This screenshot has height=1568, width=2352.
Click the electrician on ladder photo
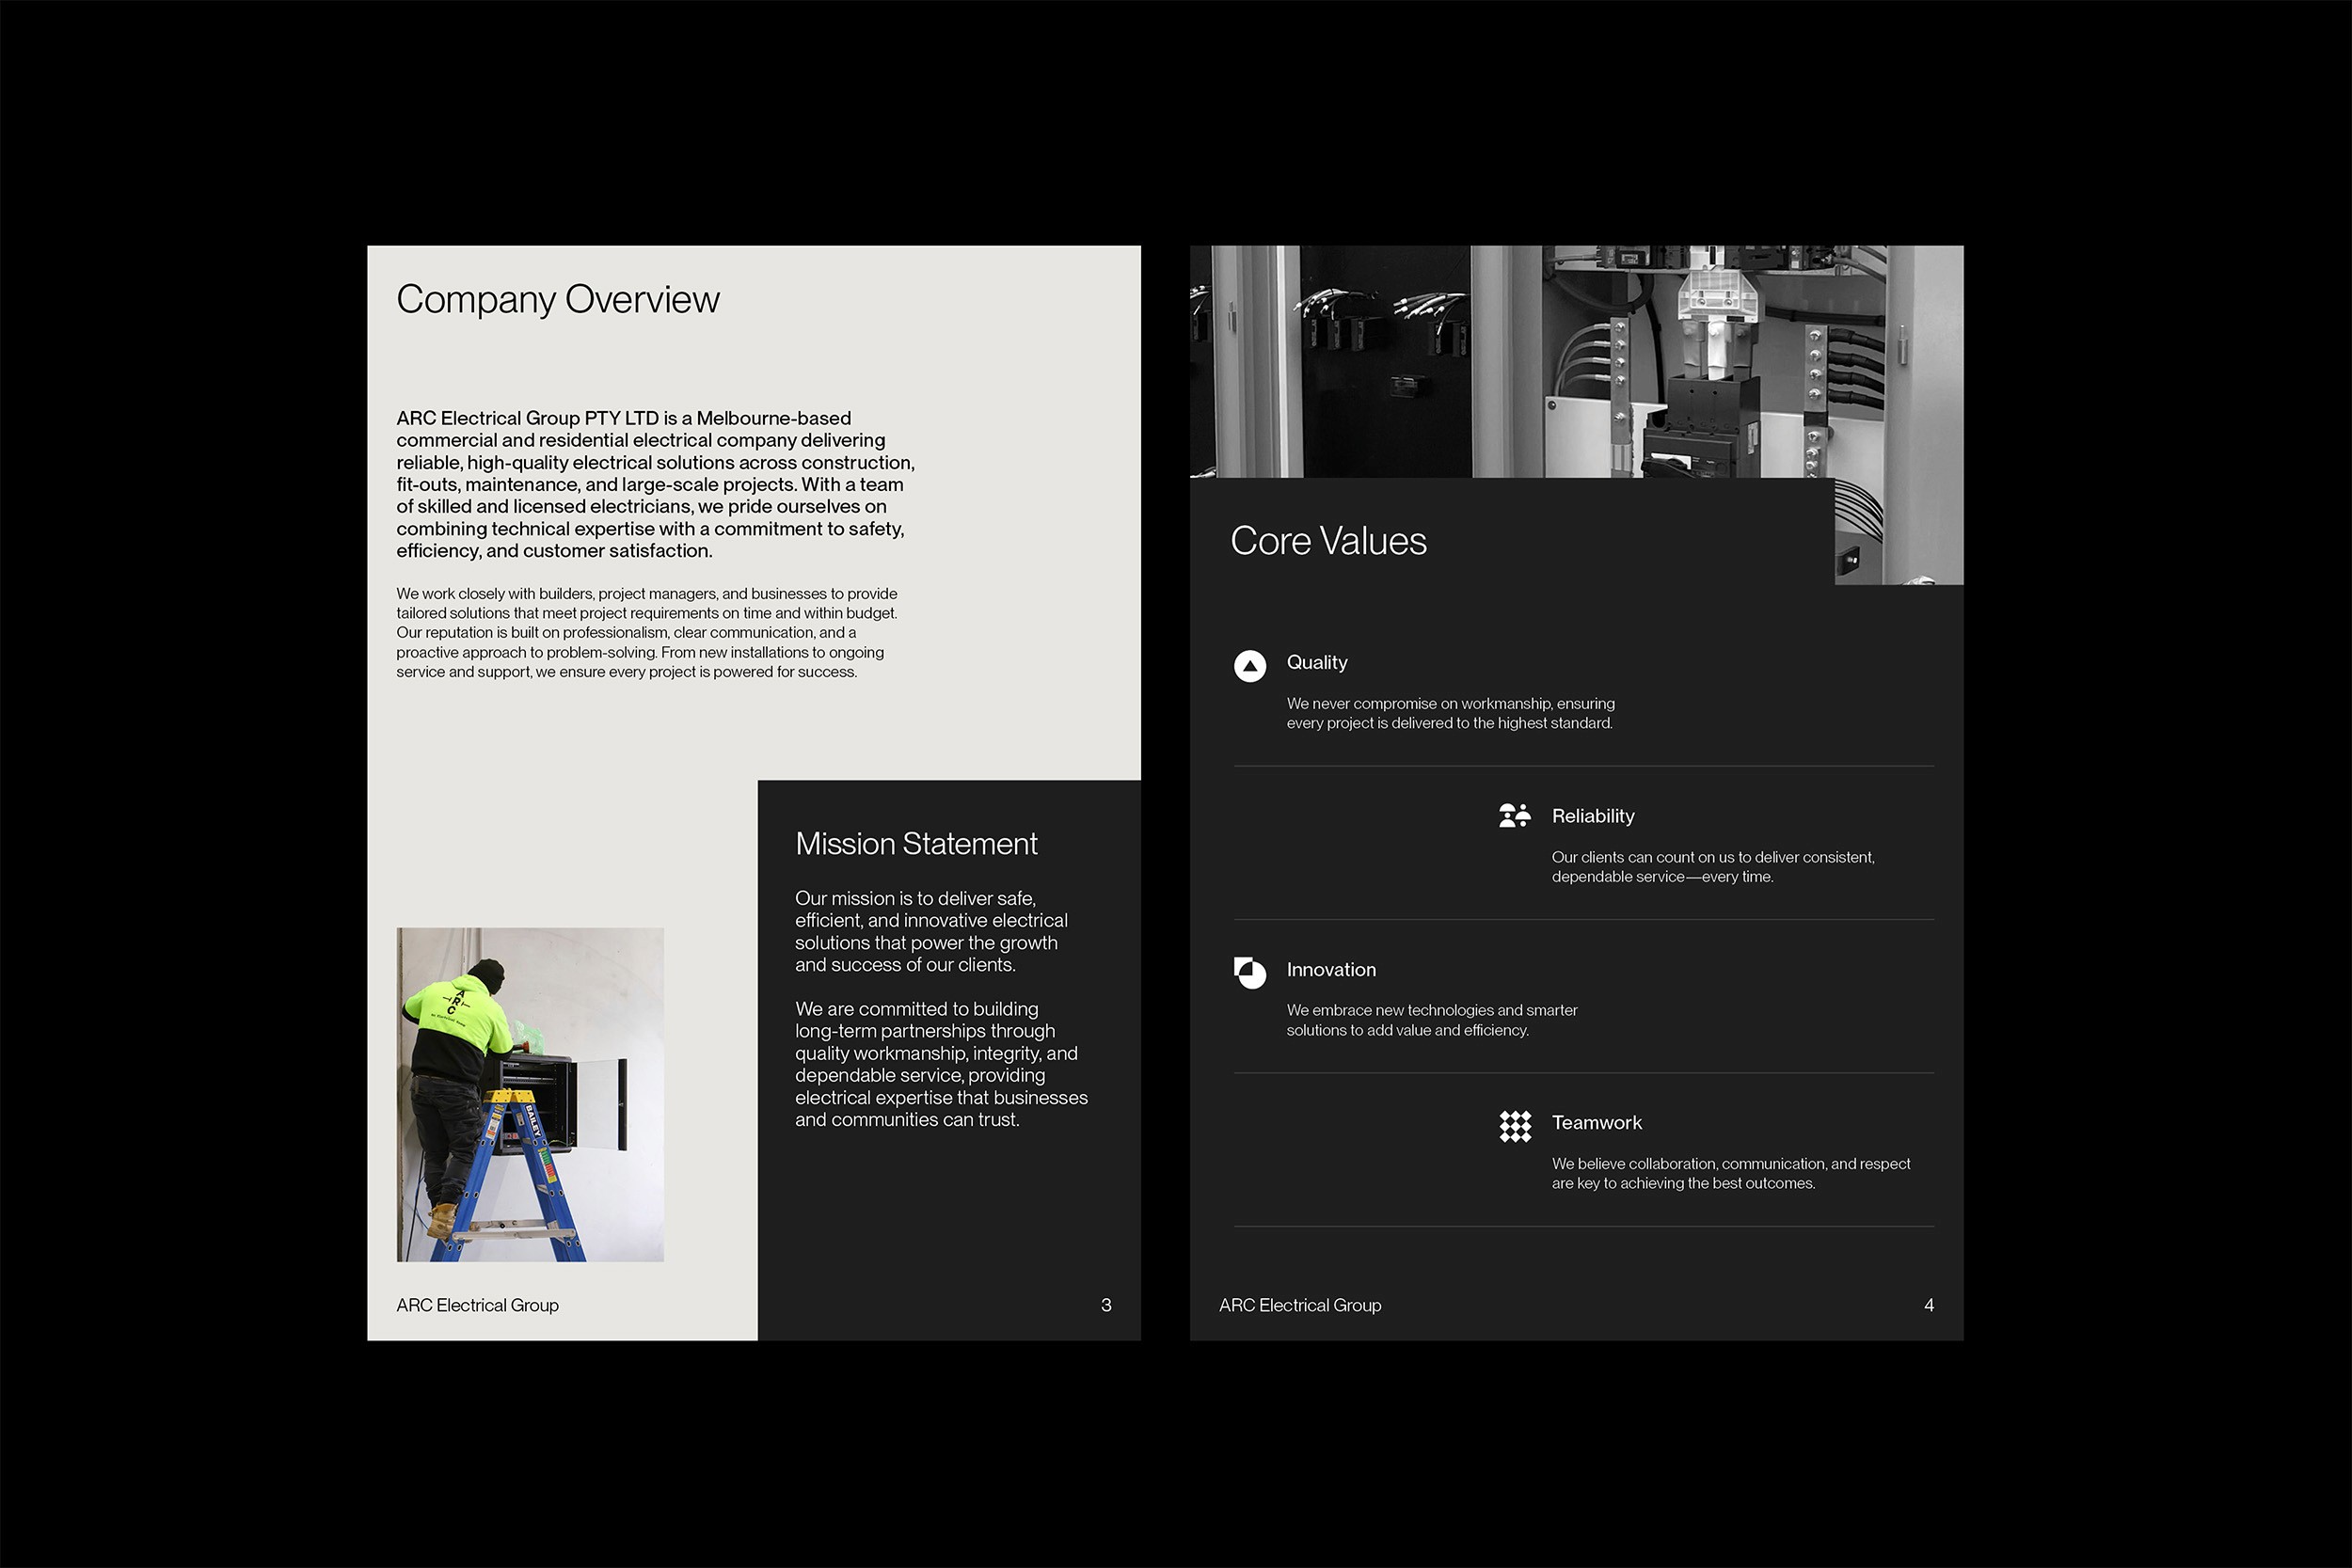530,1094
